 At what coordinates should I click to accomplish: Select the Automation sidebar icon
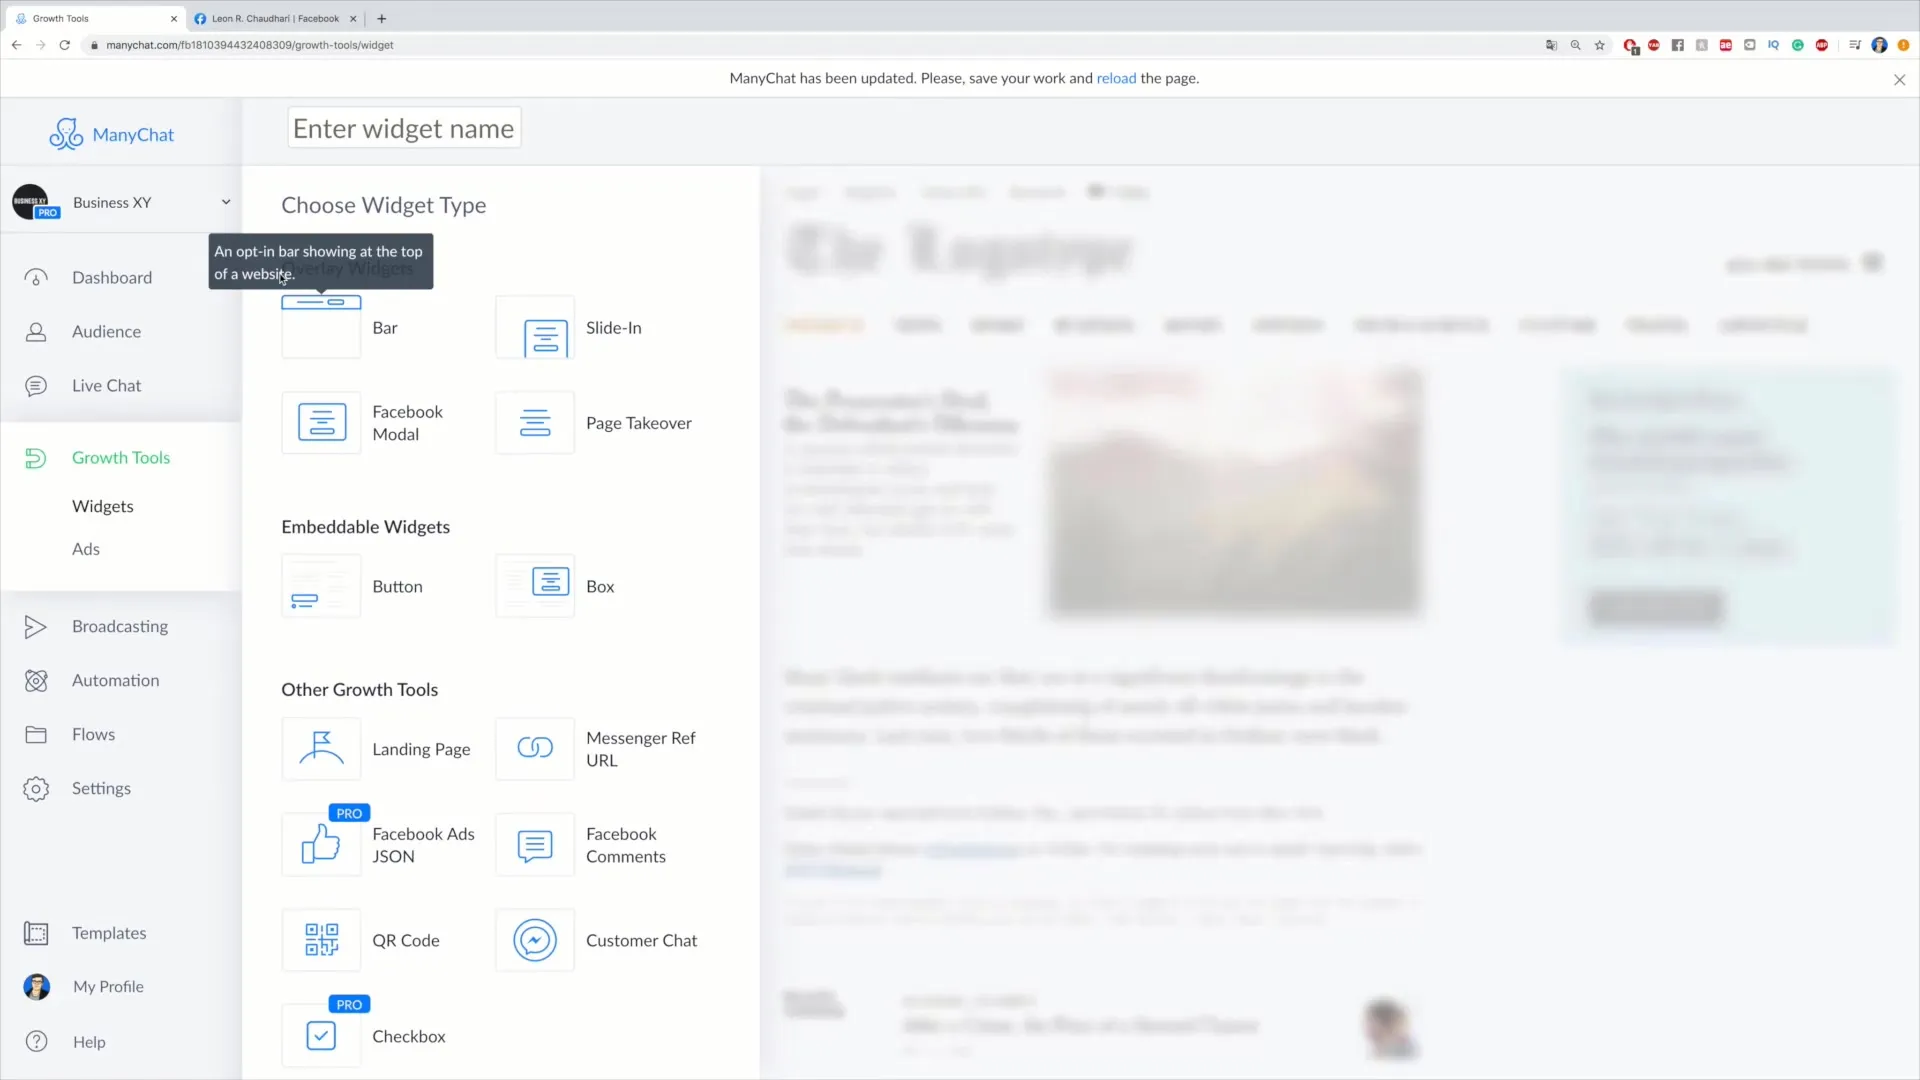point(36,679)
